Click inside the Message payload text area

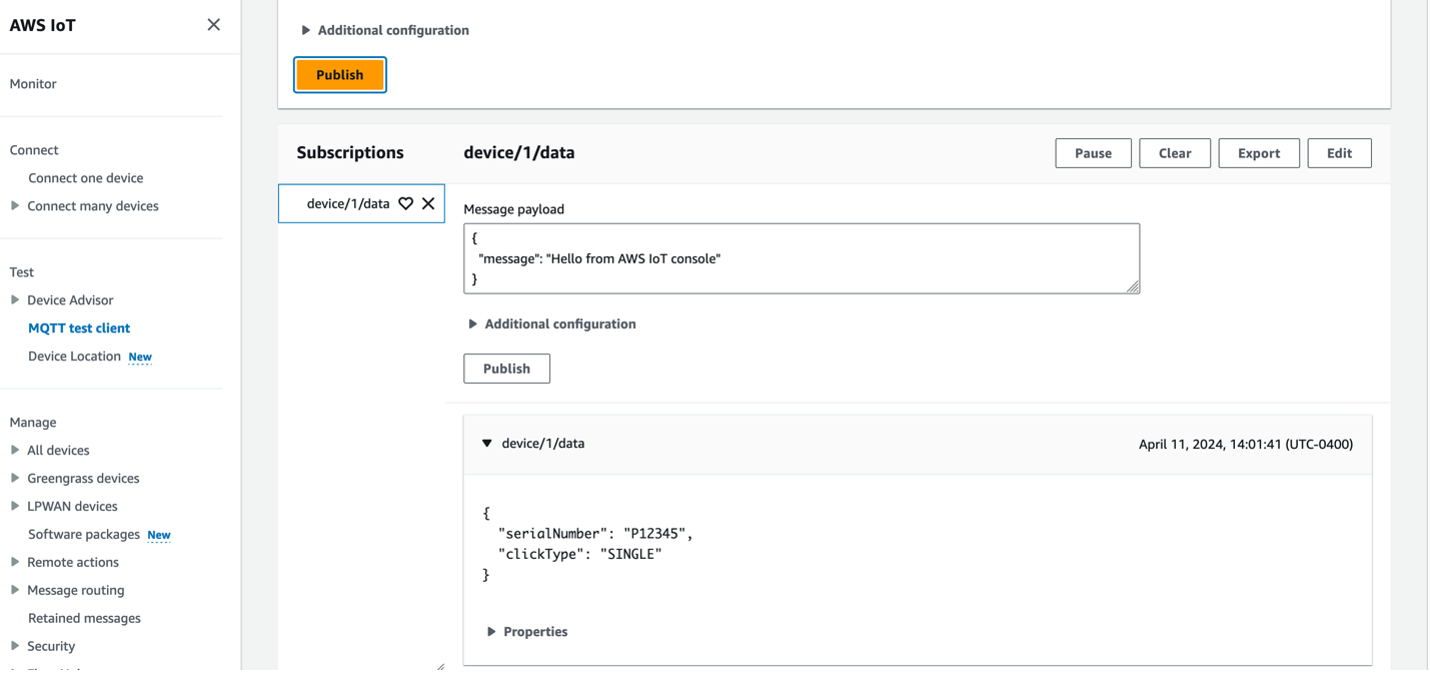[800, 258]
